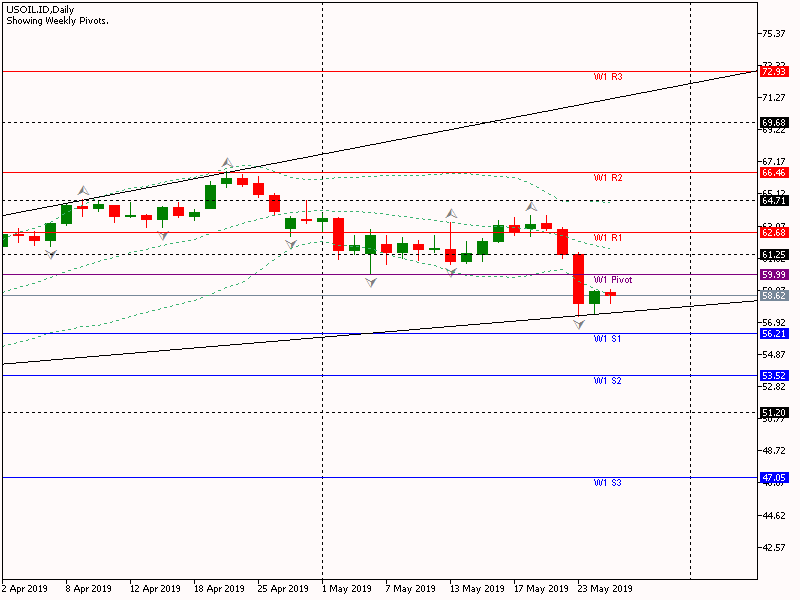This screenshot has height=600, width=800.
Task: Select the blue 47.05 price tag
Action: (773, 478)
